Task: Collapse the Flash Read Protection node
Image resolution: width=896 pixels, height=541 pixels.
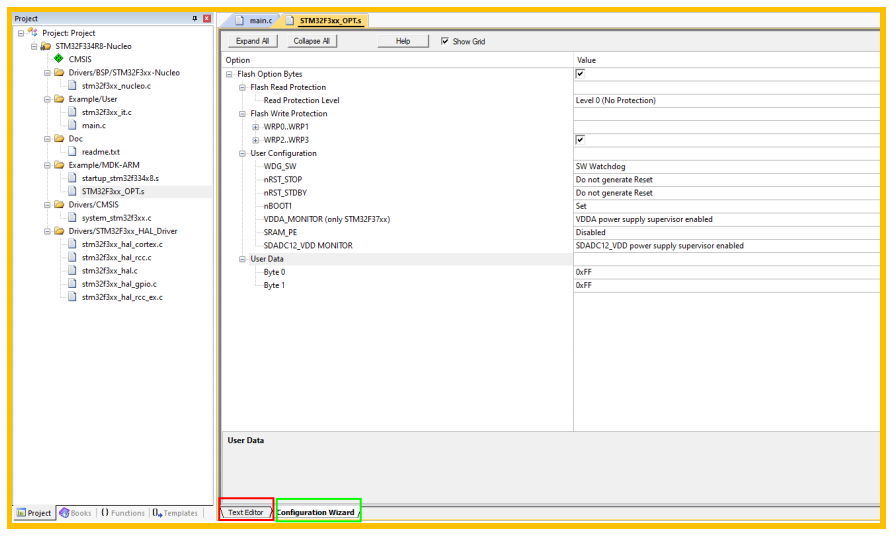Action: pos(242,87)
